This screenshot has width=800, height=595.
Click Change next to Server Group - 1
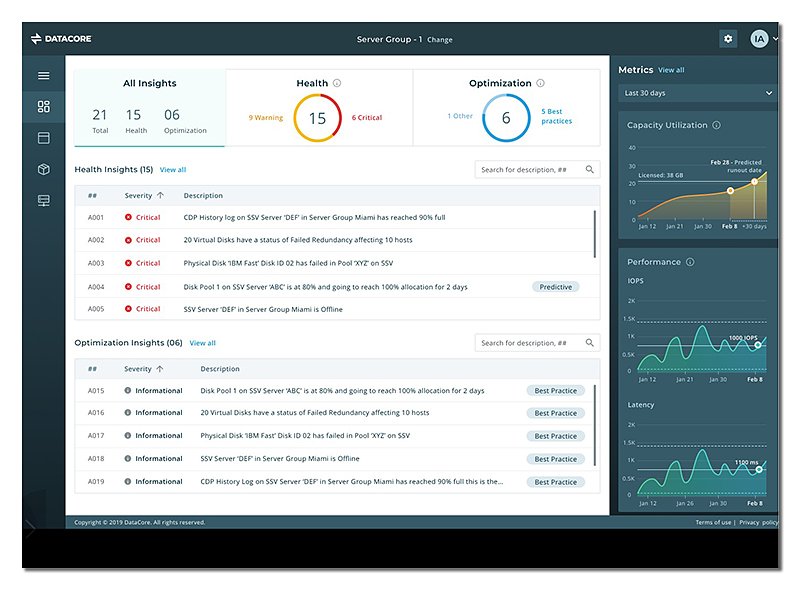coord(440,40)
